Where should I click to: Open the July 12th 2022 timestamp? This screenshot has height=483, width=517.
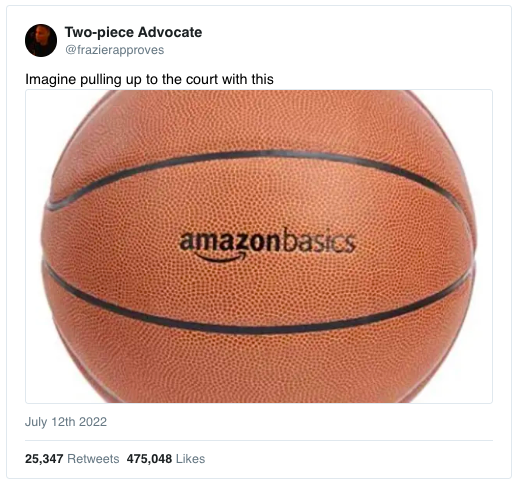point(66,422)
